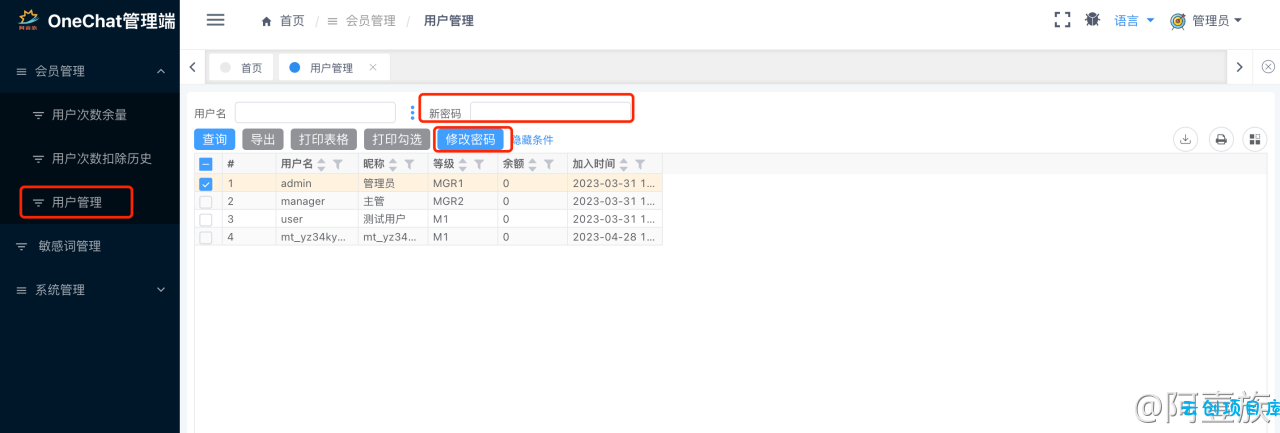Click the OneChat logo icon
Screen dimensions: 1280x433
point(28,20)
